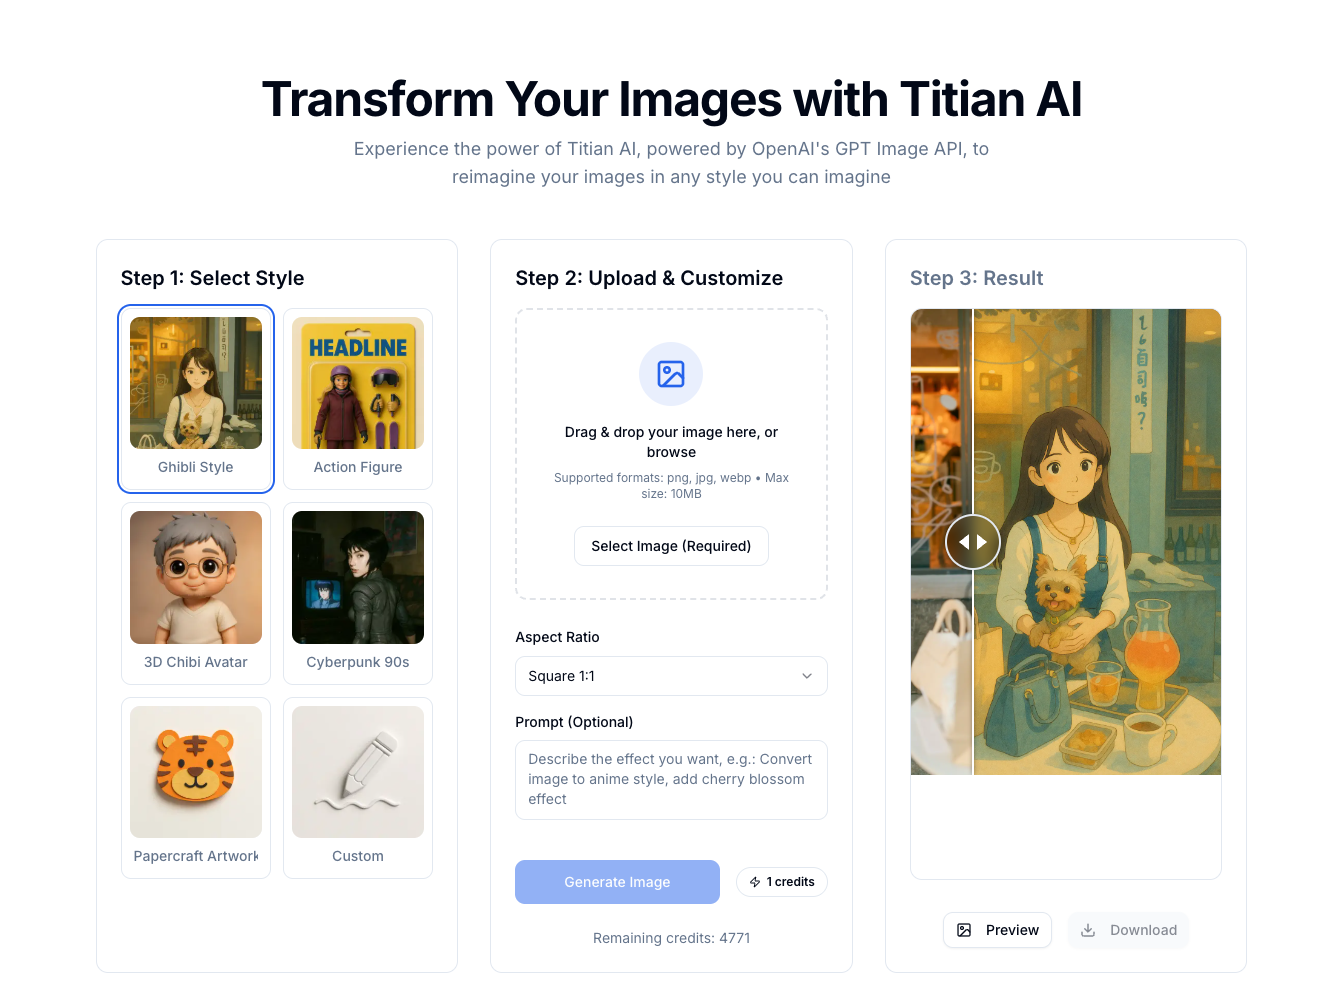Click the image upload icon
This screenshot has width=1331, height=1000.
point(671,374)
